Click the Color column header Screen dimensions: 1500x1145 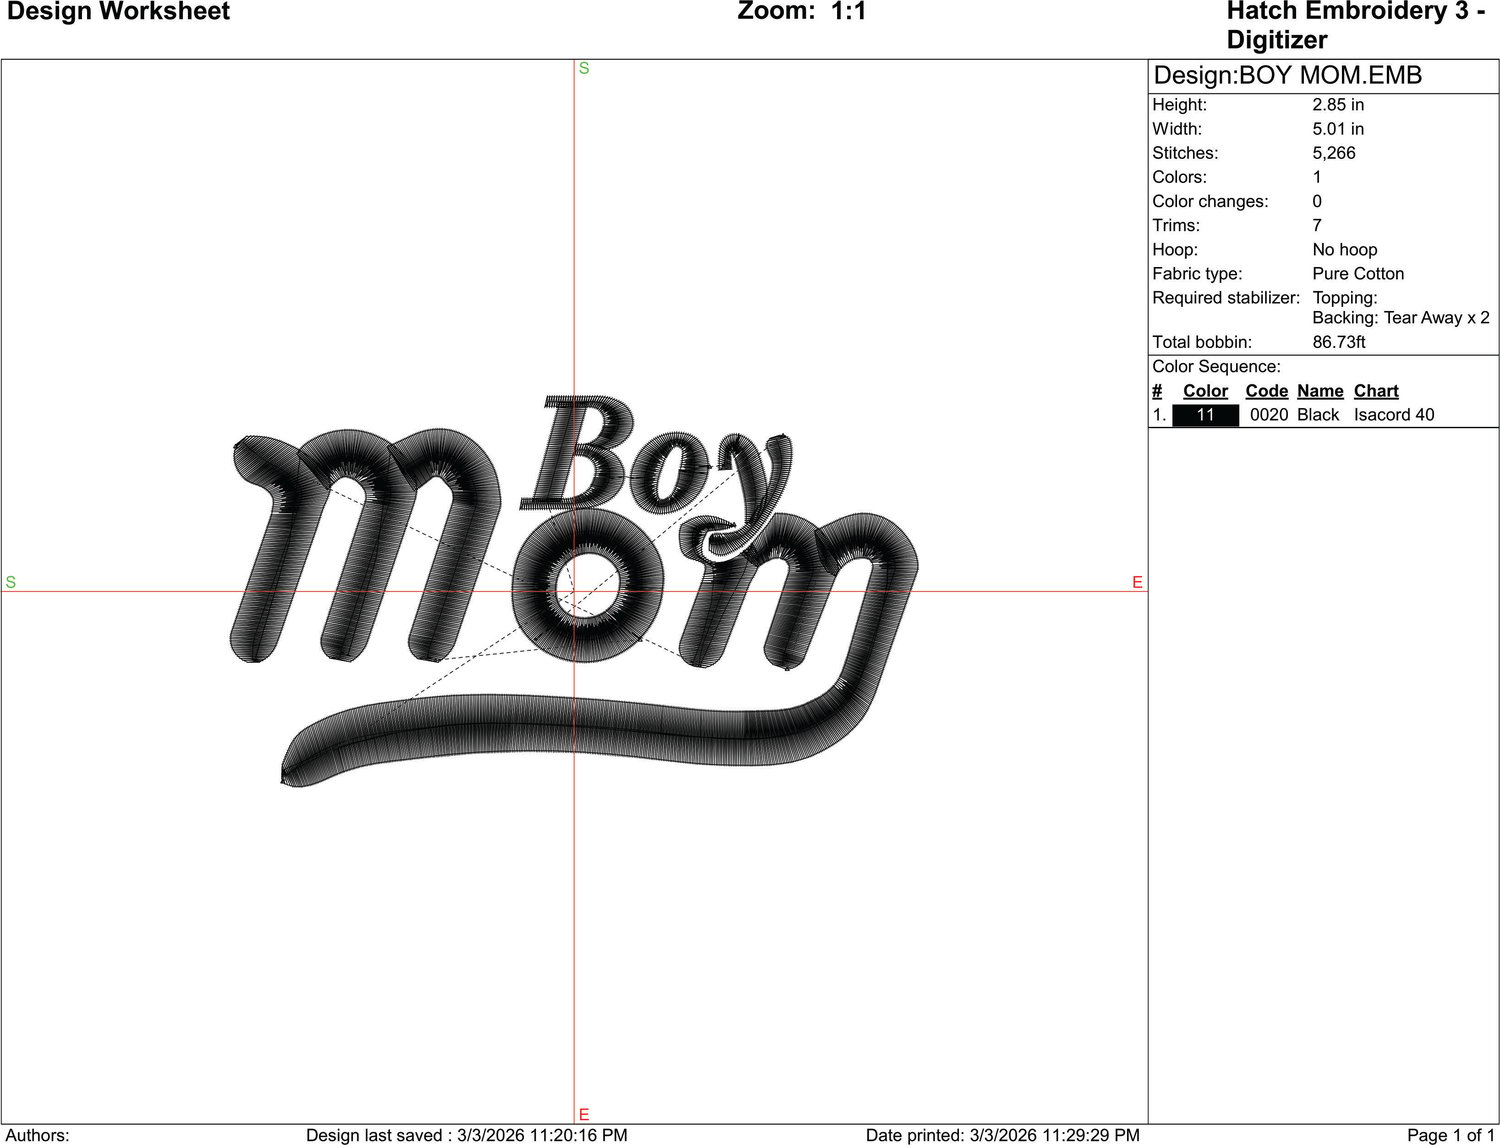[1205, 391]
